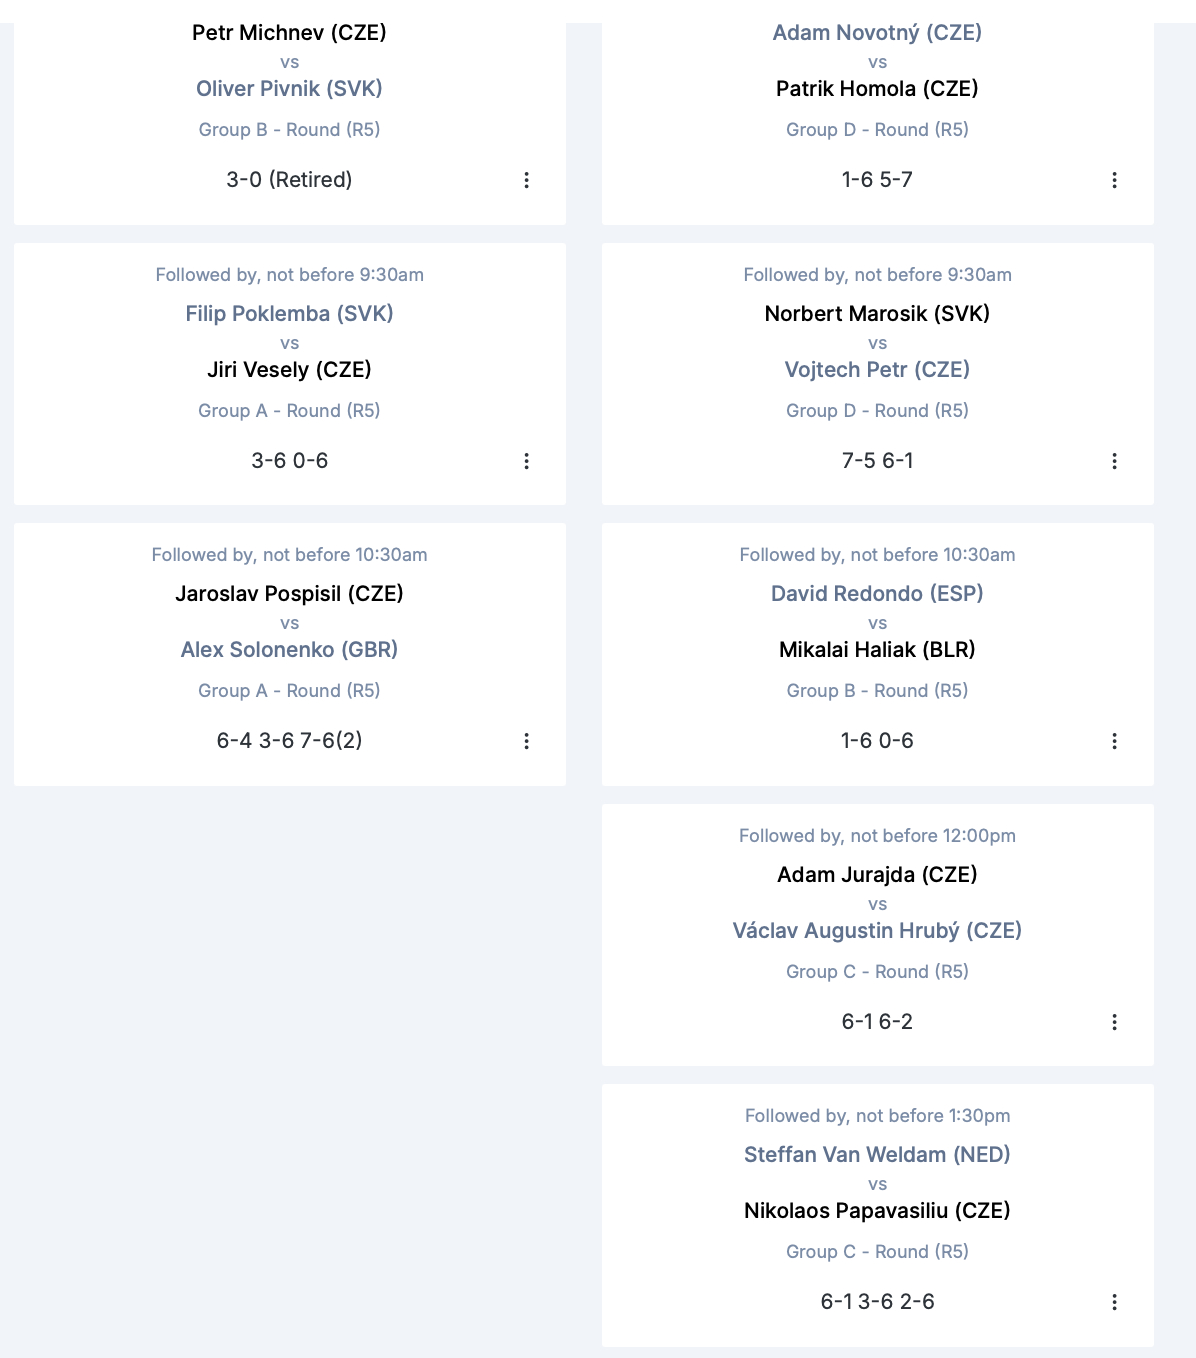The height and width of the screenshot is (1358, 1196).
Task: Open player Adam Novotný (CZE)
Action: [x=877, y=33]
